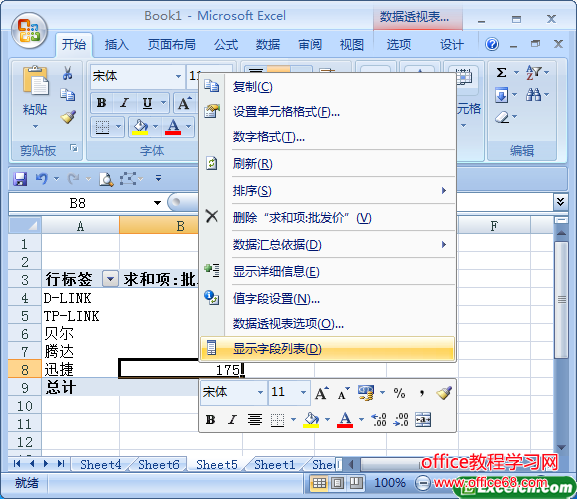Click the ribbon borders icon
This screenshot has height=499, width=577.
102,127
